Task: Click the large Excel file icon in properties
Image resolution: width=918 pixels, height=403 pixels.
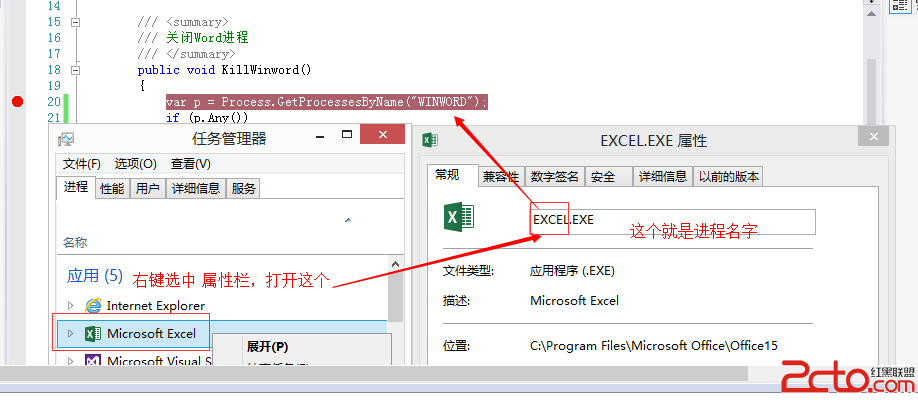Action: coord(460,216)
